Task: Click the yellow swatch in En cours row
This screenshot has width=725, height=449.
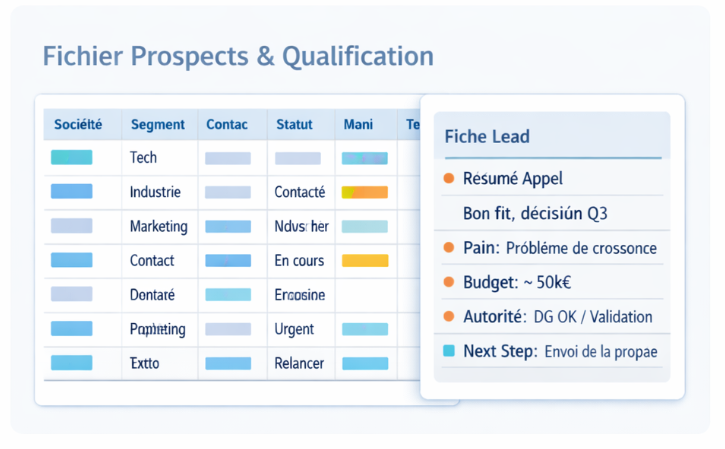Action: (x=364, y=260)
